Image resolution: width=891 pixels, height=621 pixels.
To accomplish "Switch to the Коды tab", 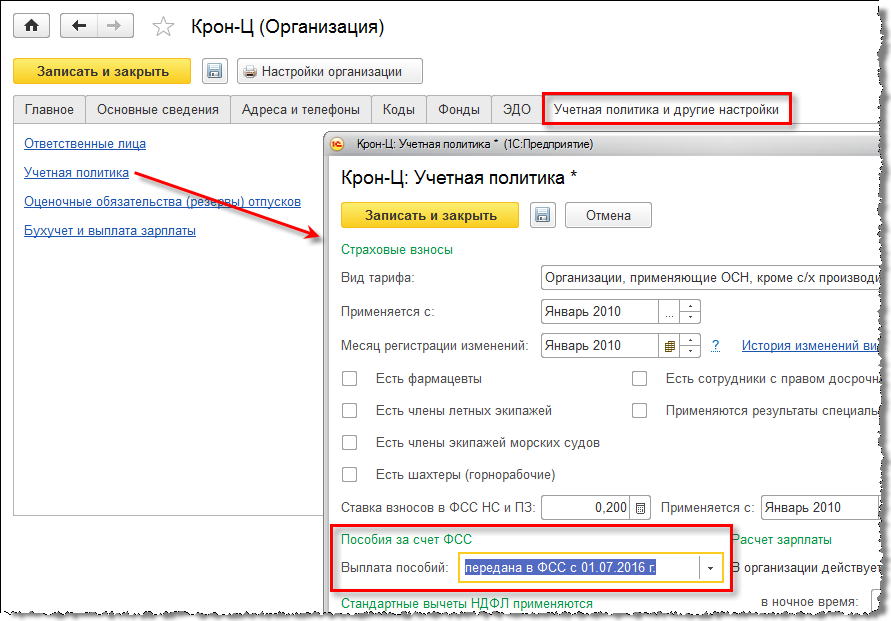I will click(x=398, y=110).
